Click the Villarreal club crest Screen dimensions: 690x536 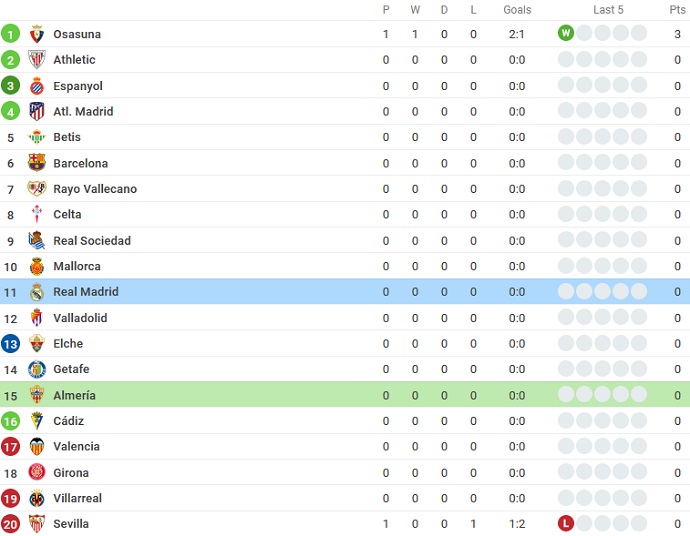tap(37, 498)
